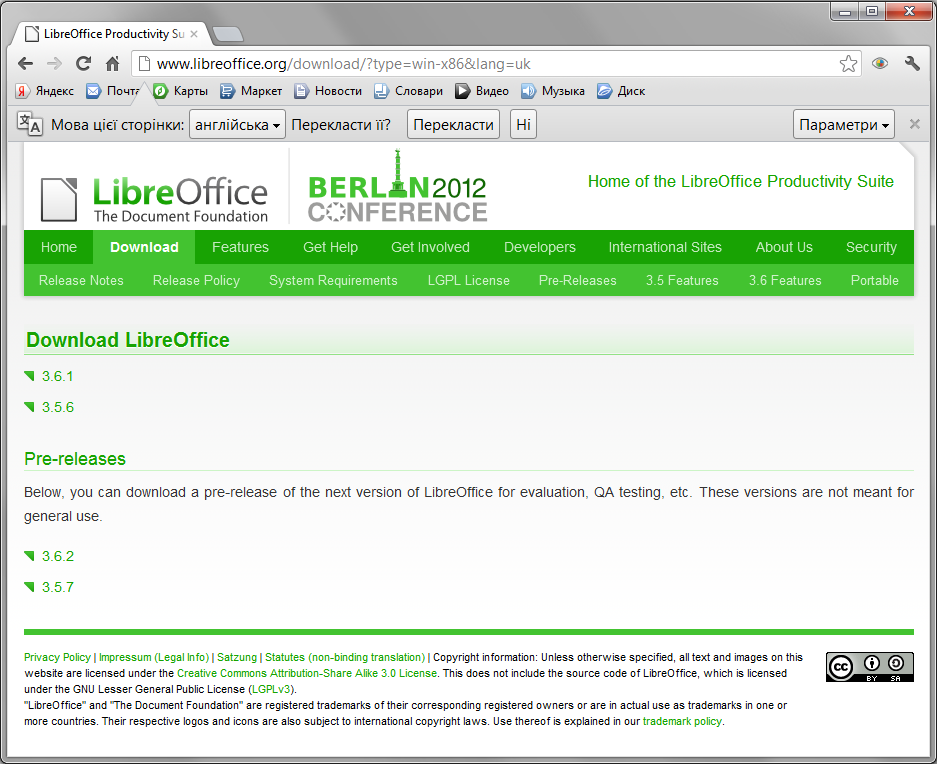This screenshot has width=937, height=764.
Task: Close the translation bar
Action: (914, 124)
